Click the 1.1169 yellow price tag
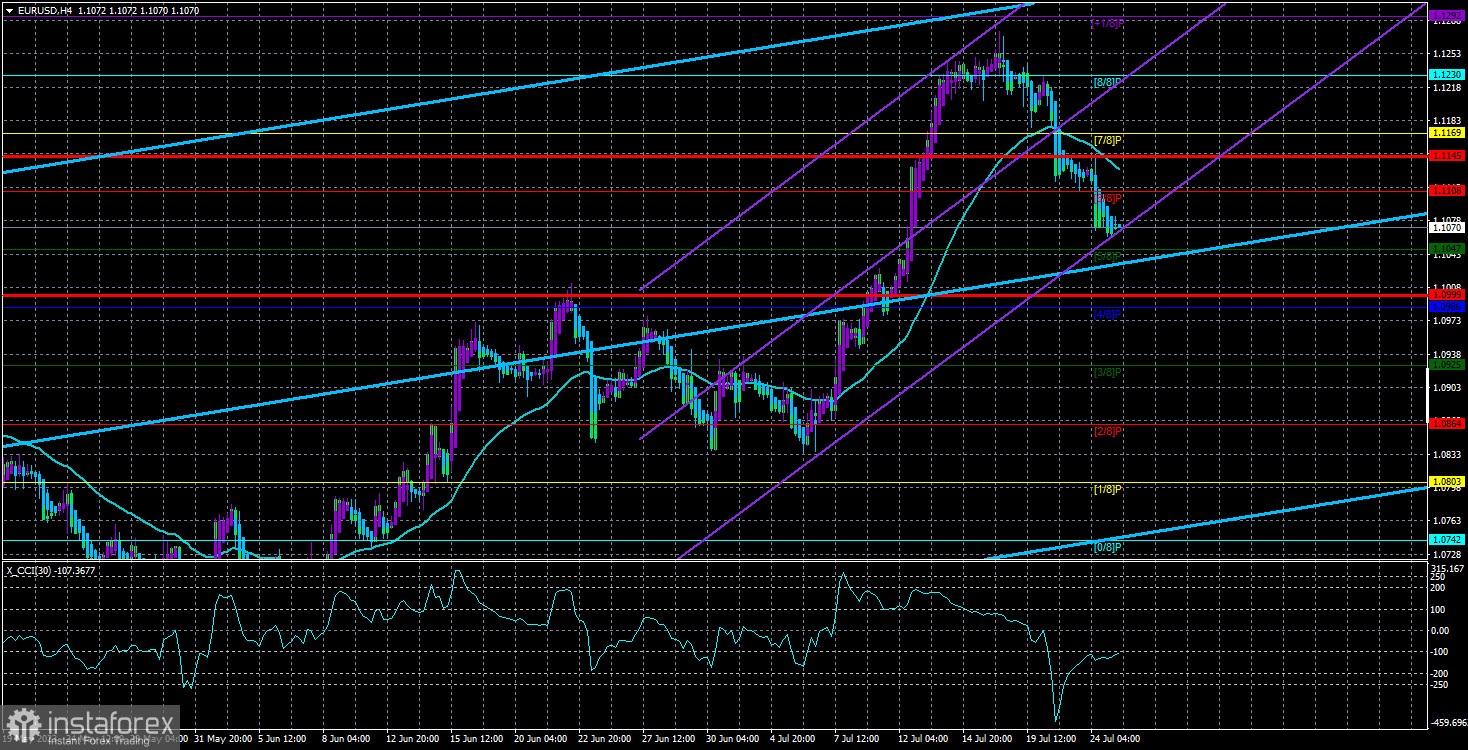Screen dimensions: 1468x750 (x=1447, y=133)
